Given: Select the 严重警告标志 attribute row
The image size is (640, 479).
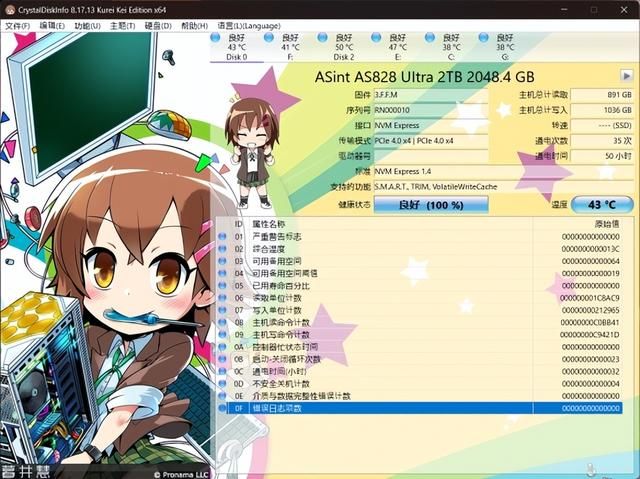Looking at the screenshot, I should (420, 236).
